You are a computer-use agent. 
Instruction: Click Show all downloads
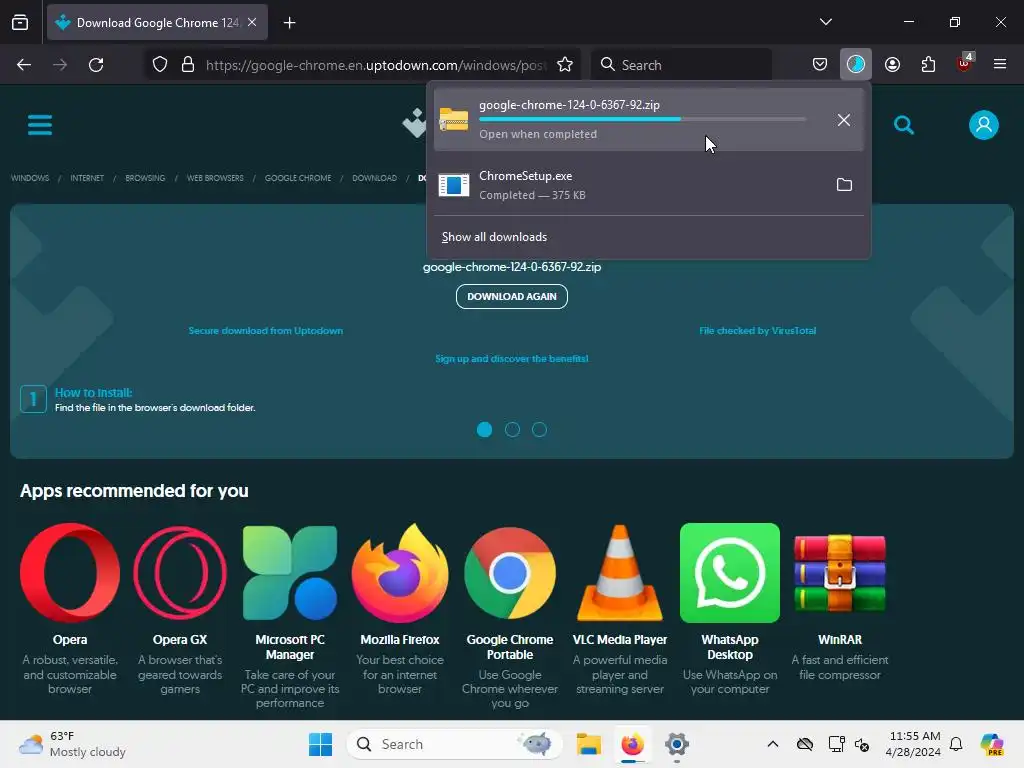(494, 237)
